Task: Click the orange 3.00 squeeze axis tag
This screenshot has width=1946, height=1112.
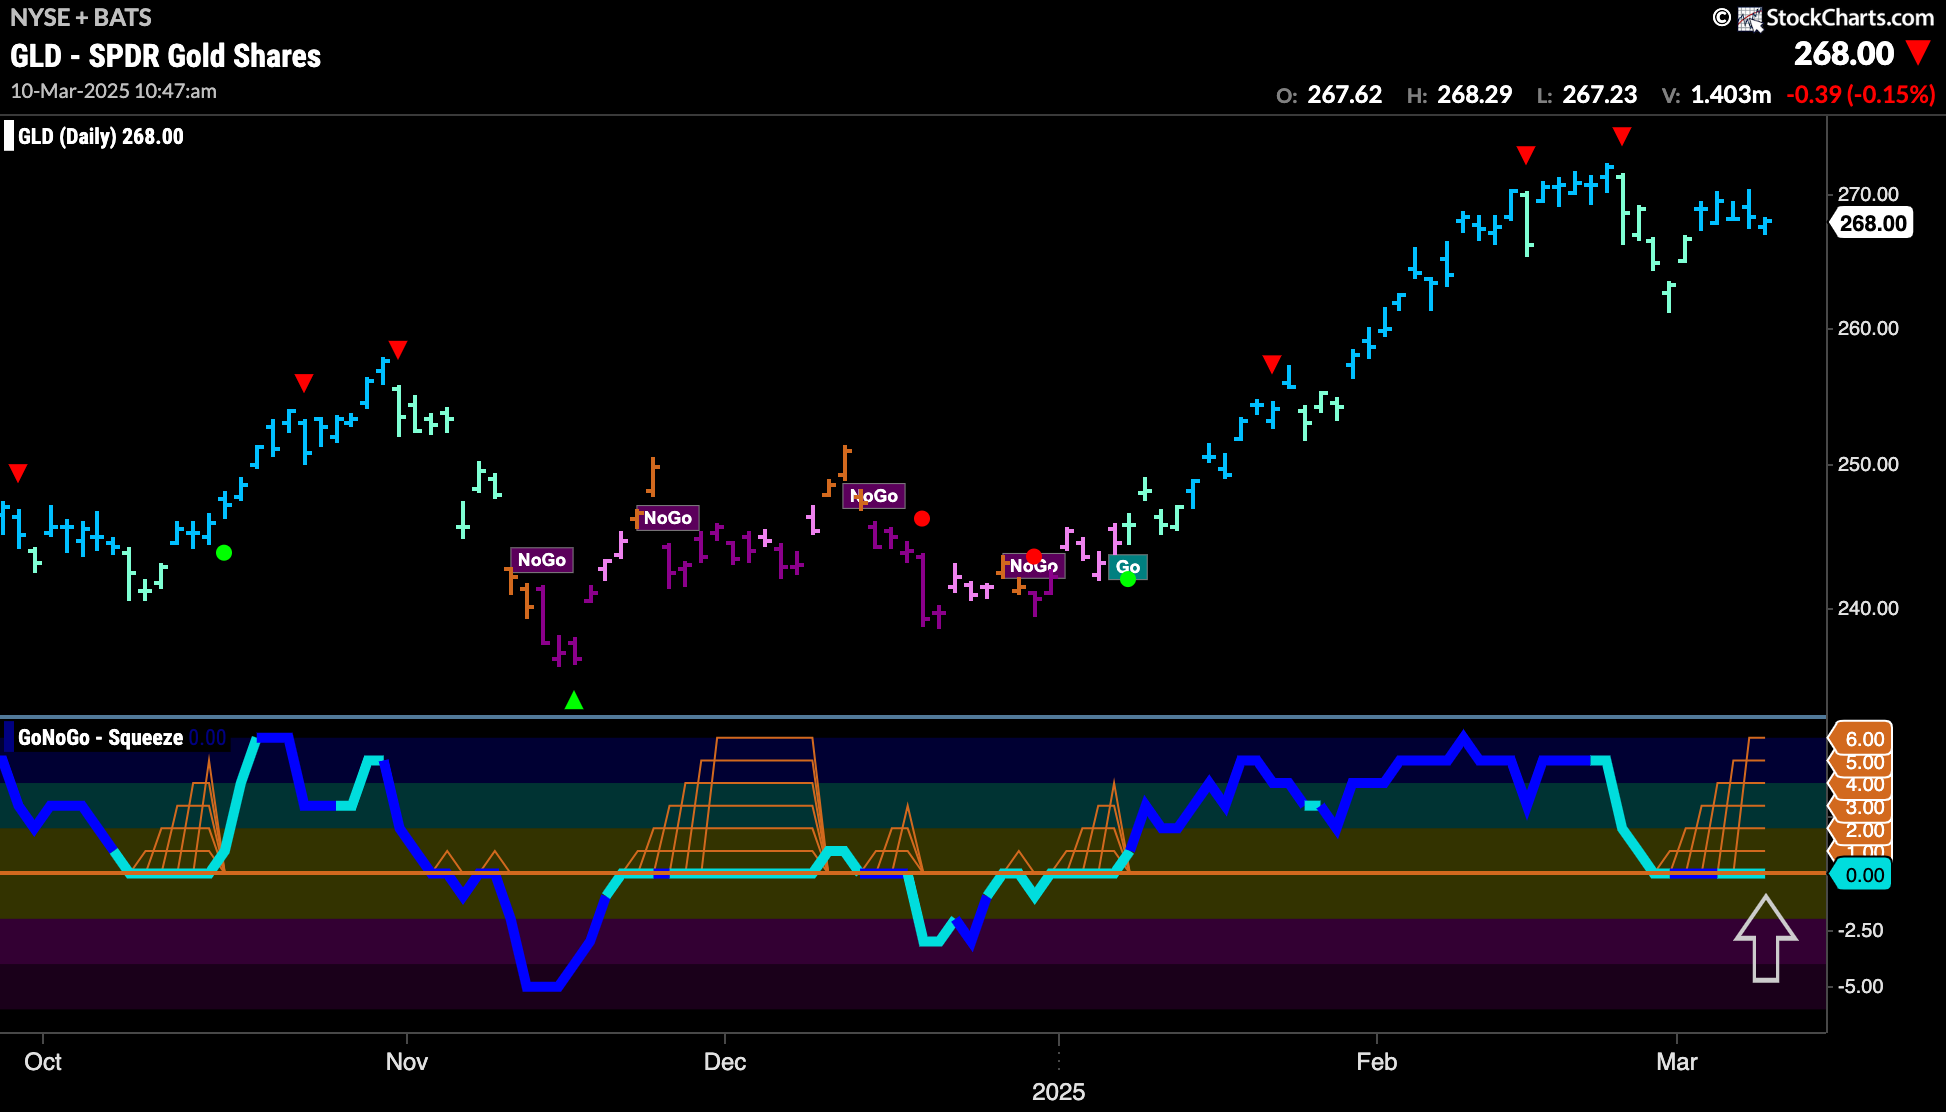Action: pos(1863,808)
